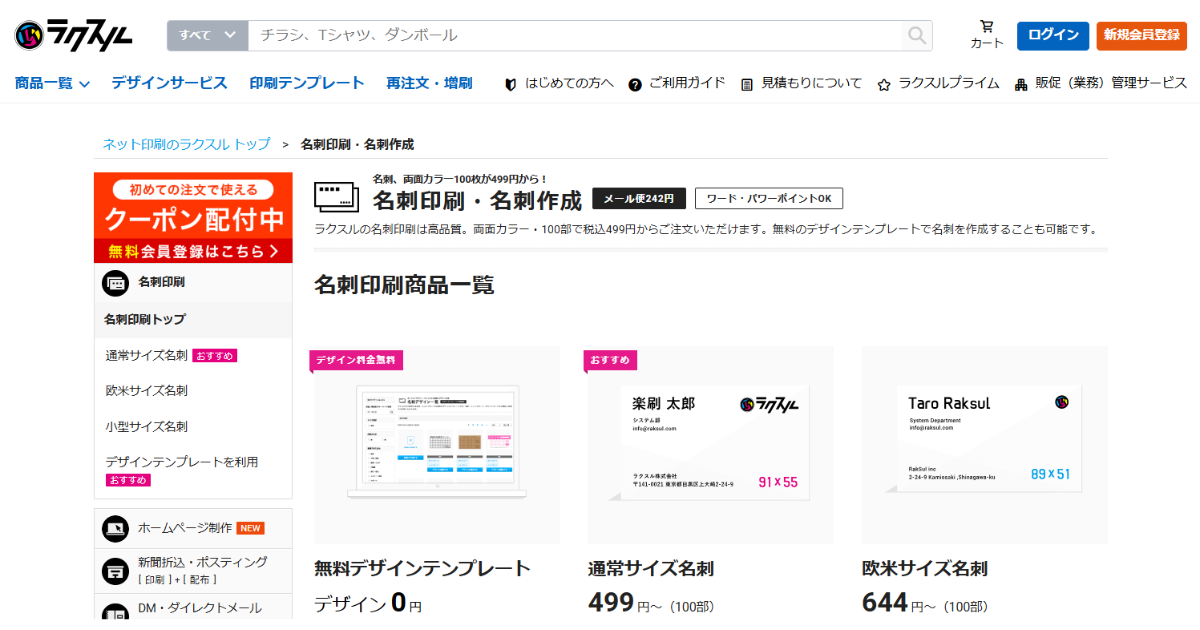
Task: Click the ホームページ制作 sidebar icon
Action: 116,528
